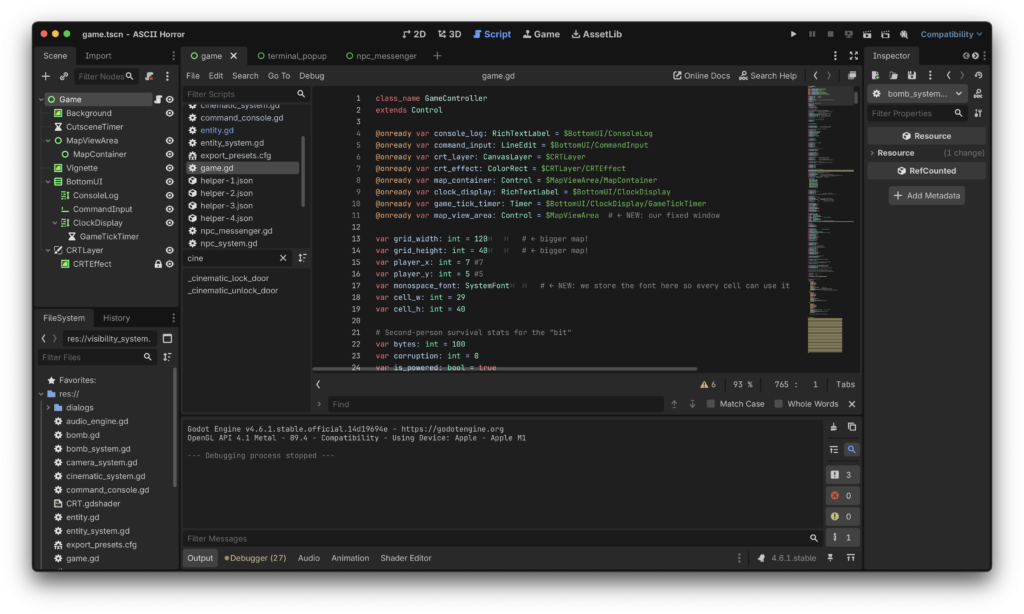Open the Debug menu in the script editor
This screenshot has height=614, width=1024.
click(311, 76)
